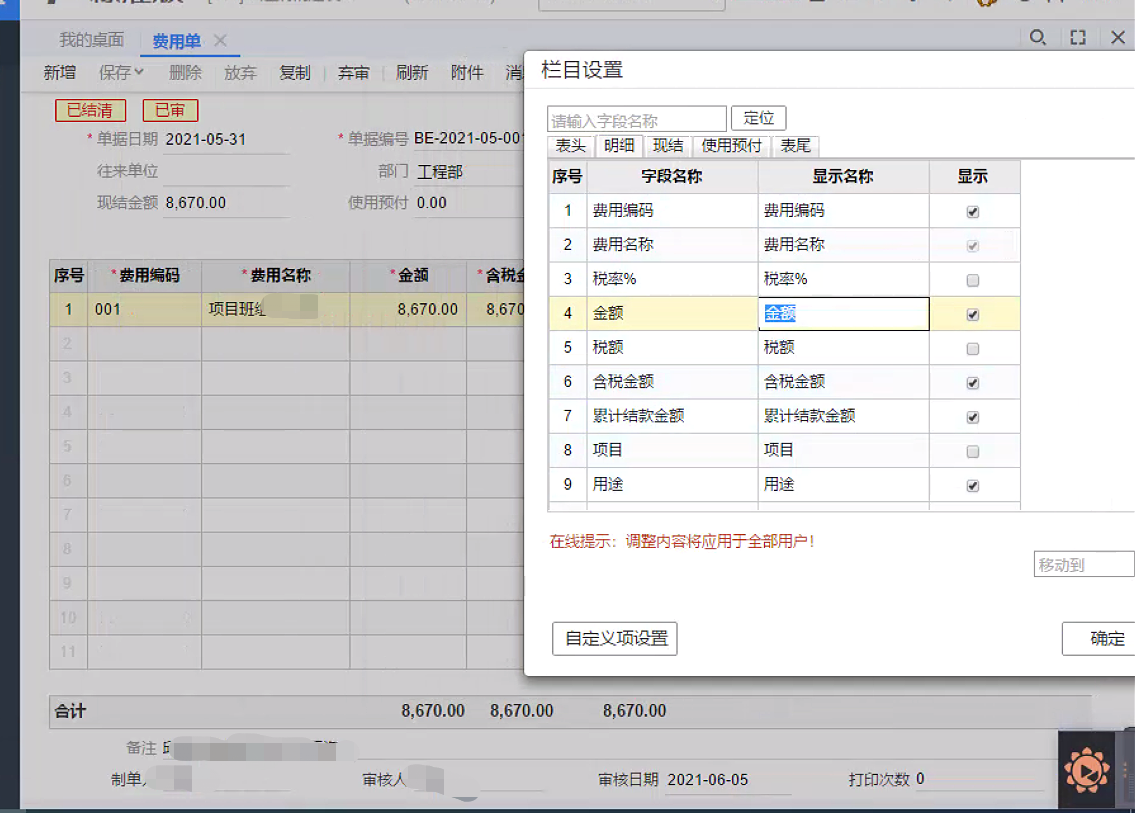Click the 单据日期 value 2021-05-31
The image size is (1135, 813).
(206, 139)
